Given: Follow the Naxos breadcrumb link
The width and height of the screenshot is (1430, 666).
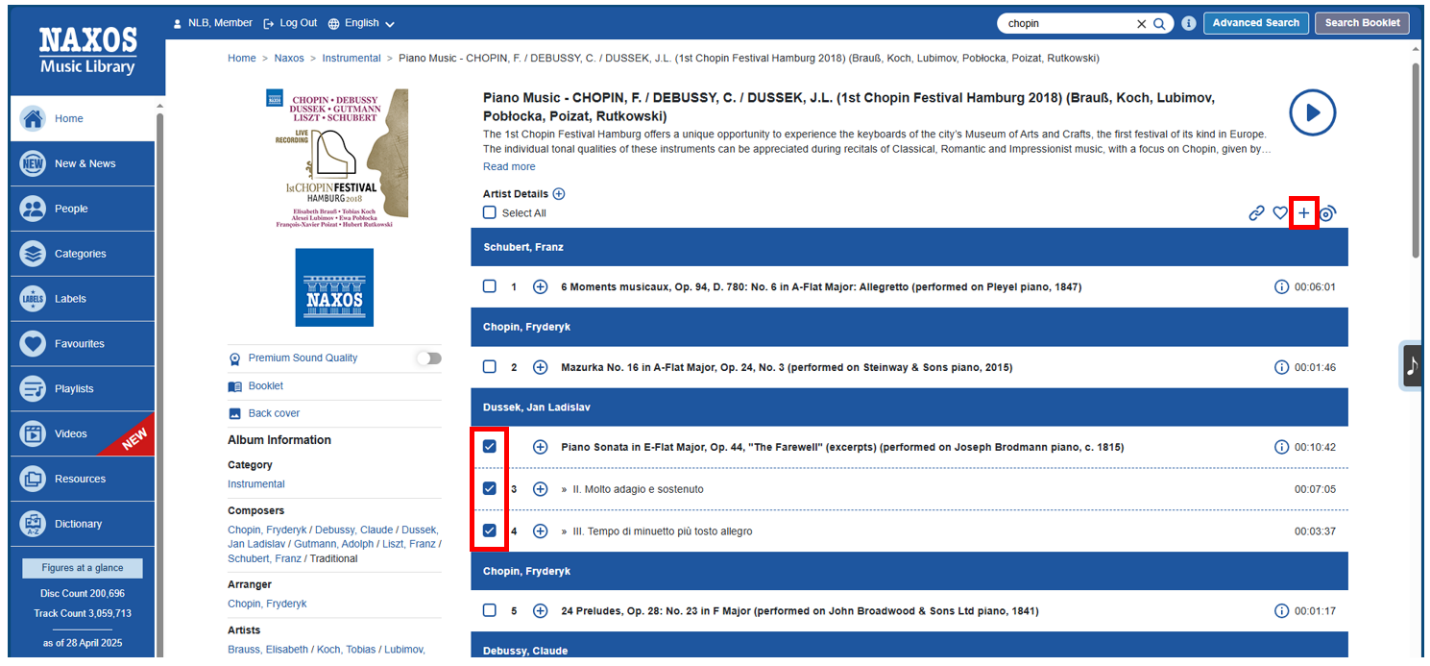Looking at the screenshot, I should pos(289,58).
